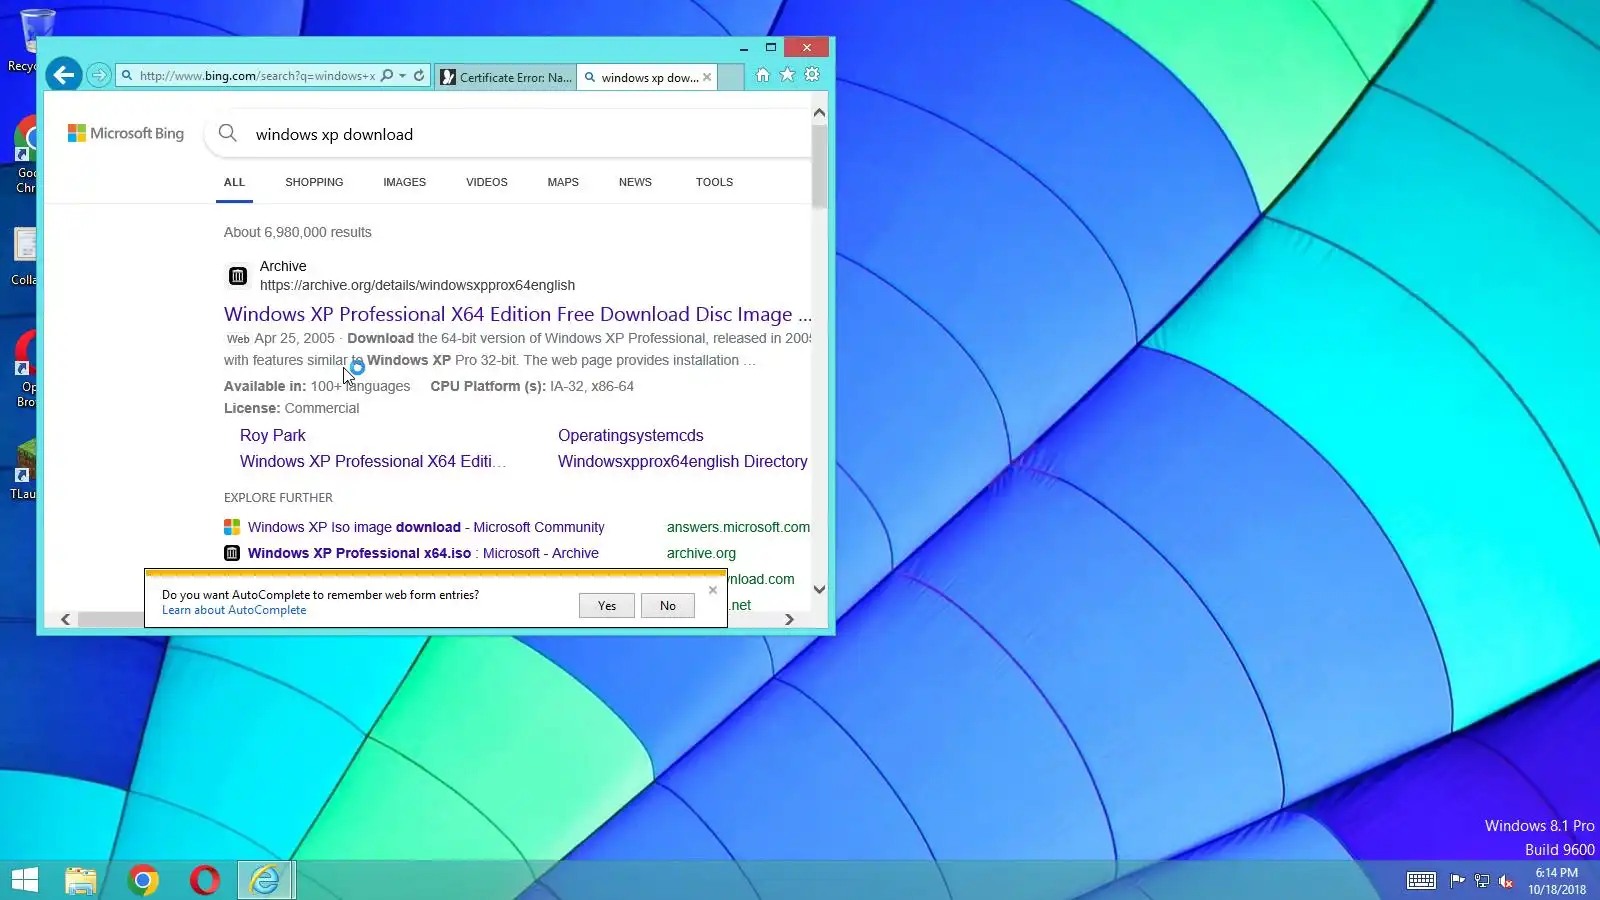
Task: Open the Bing TOOLS menu
Action: point(714,182)
